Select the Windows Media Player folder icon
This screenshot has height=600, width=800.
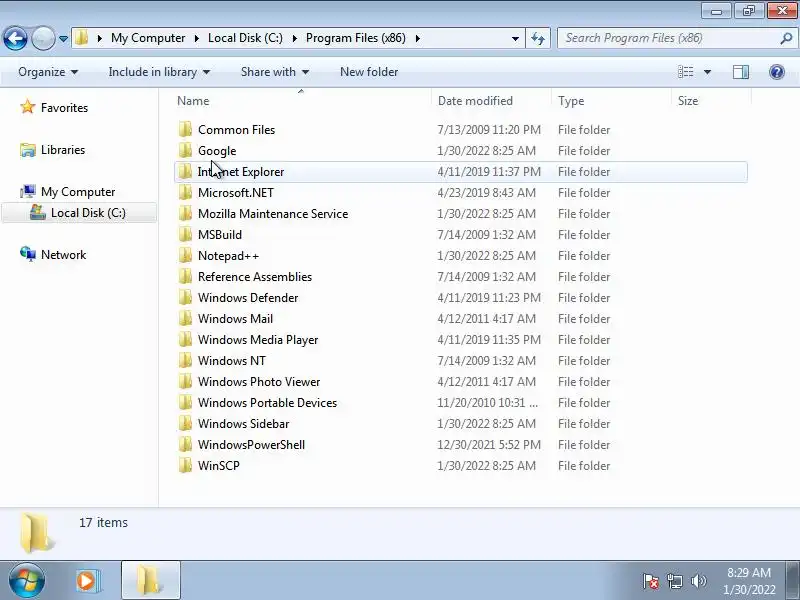tap(185, 339)
